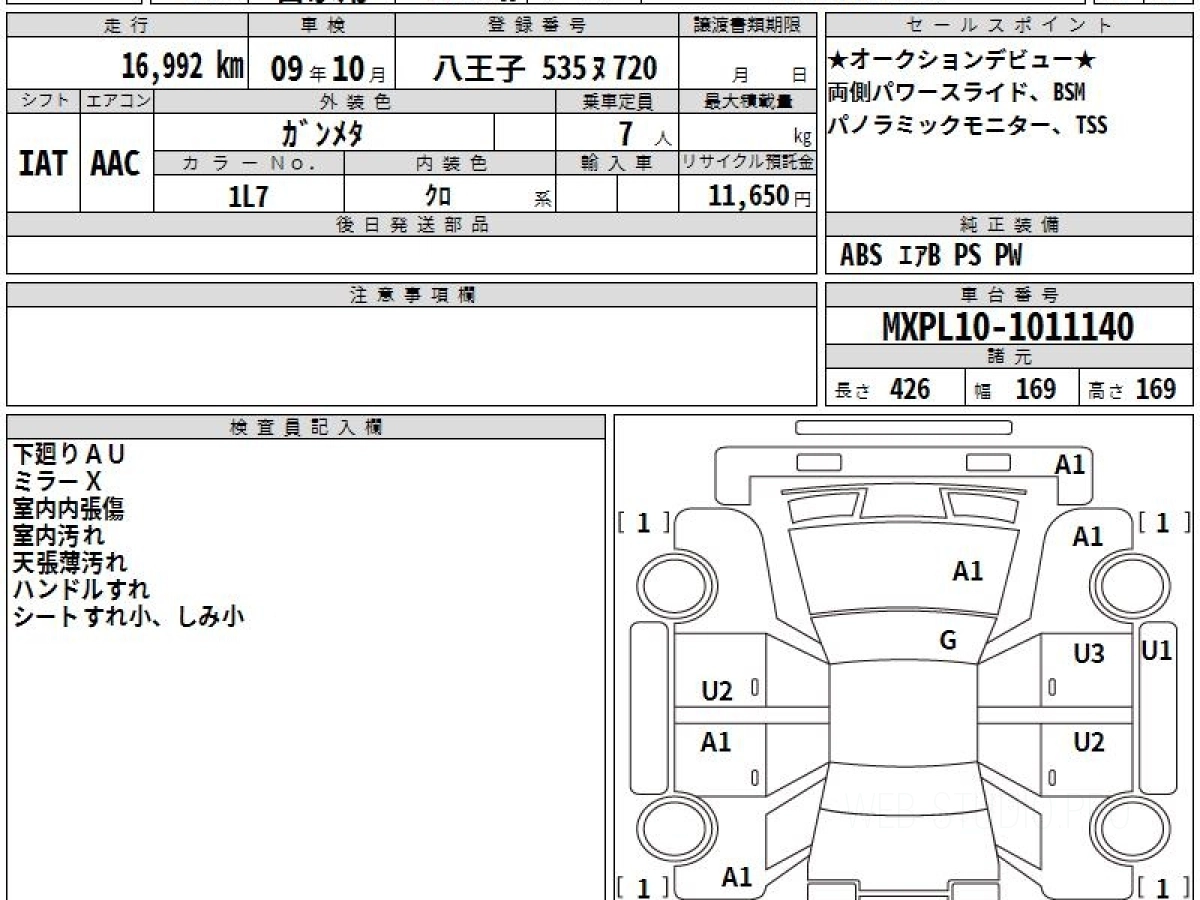Image resolution: width=1200 pixels, height=900 pixels.
Task: Select the U1 damage mark on diagram
Action: 1157,651
